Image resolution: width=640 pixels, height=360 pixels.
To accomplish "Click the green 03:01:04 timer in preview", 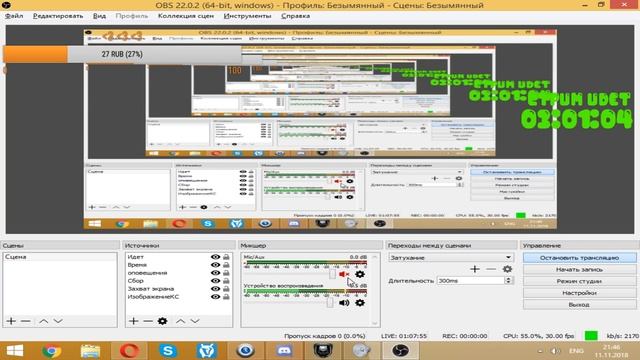I will [576, 120].
